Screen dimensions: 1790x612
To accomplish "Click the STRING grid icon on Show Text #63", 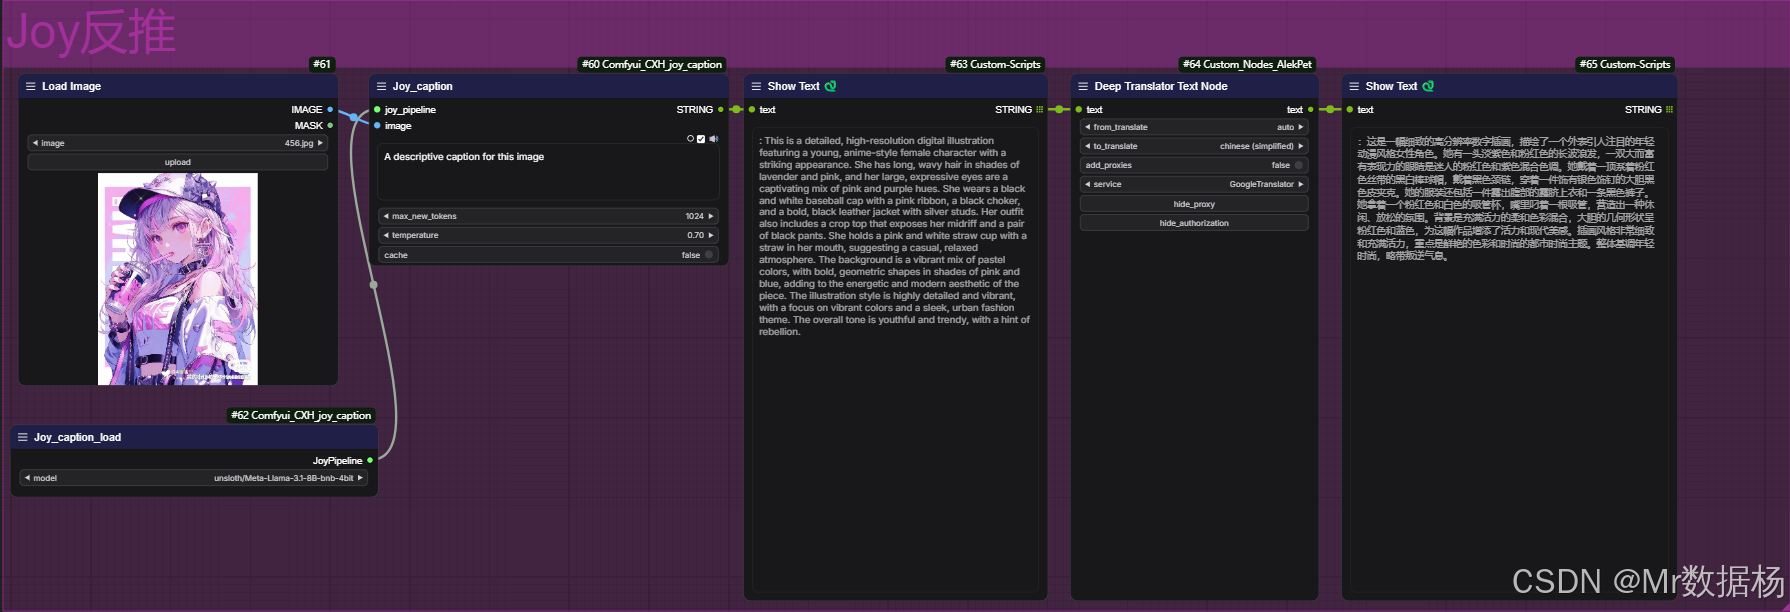I will (x=1040, y=110).
